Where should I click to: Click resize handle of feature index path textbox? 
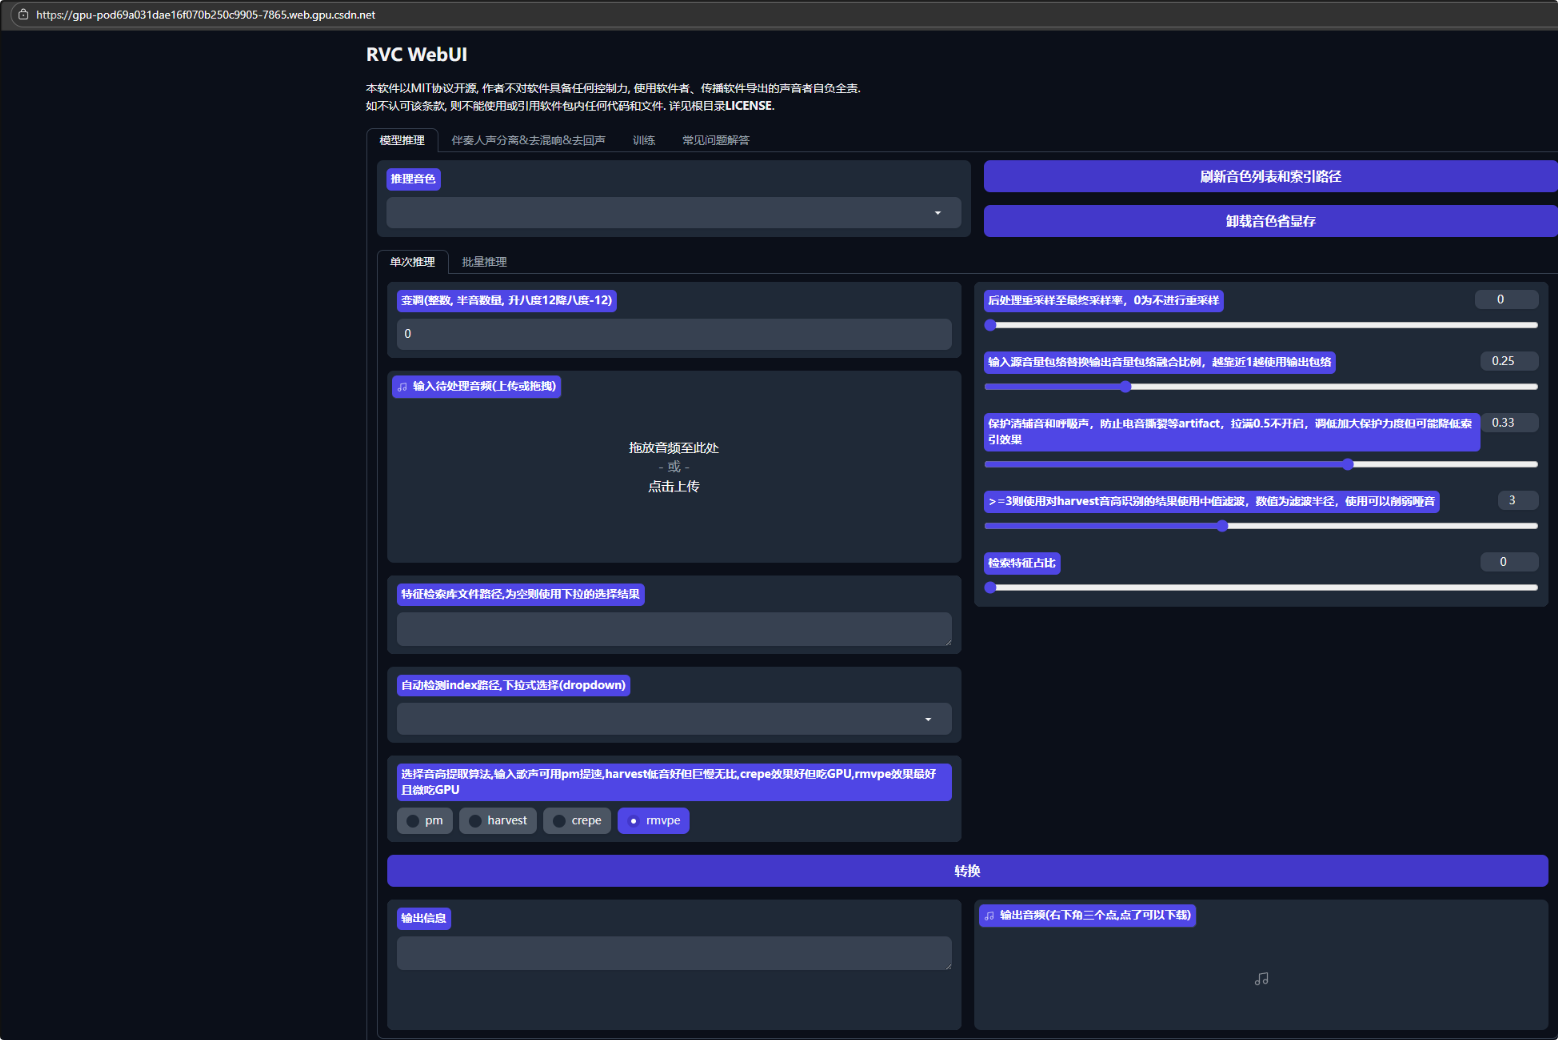click(x=946, y=641)
